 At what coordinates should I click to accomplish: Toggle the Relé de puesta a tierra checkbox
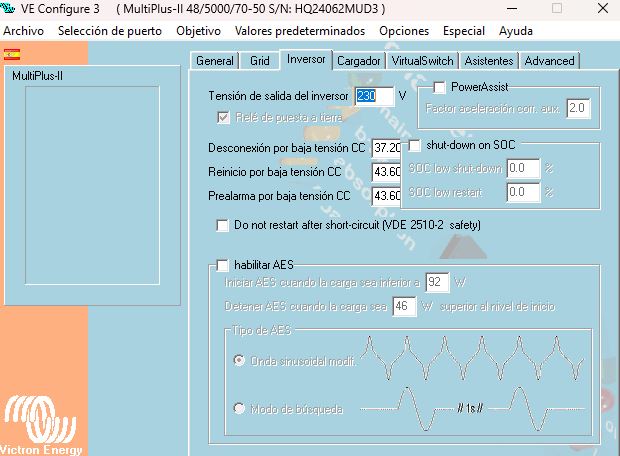pyautogui.click(x=223, y=117)
